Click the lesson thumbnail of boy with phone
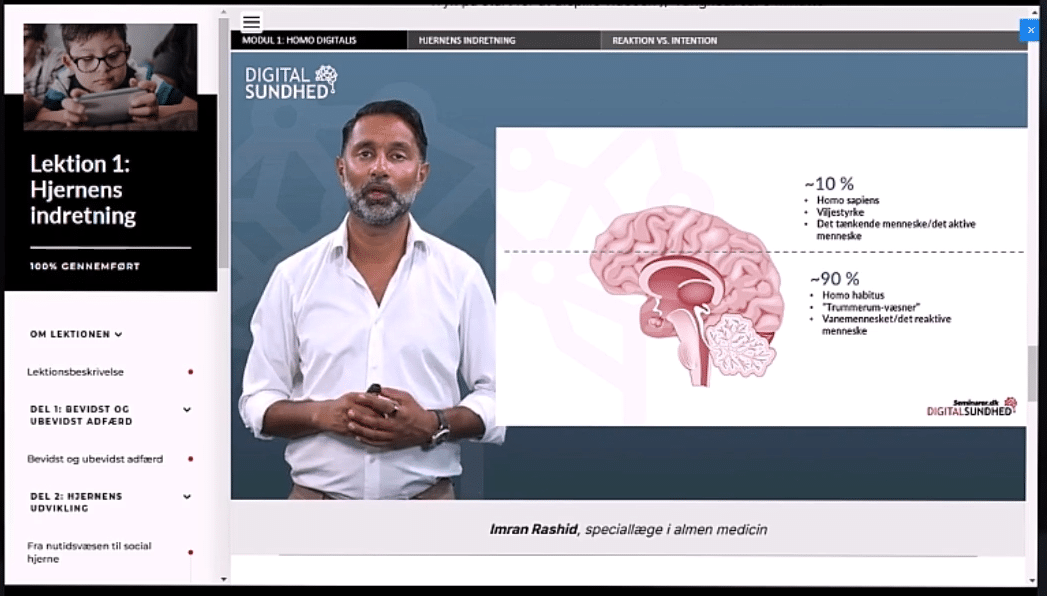The image size is (1047, 596). 110,77
